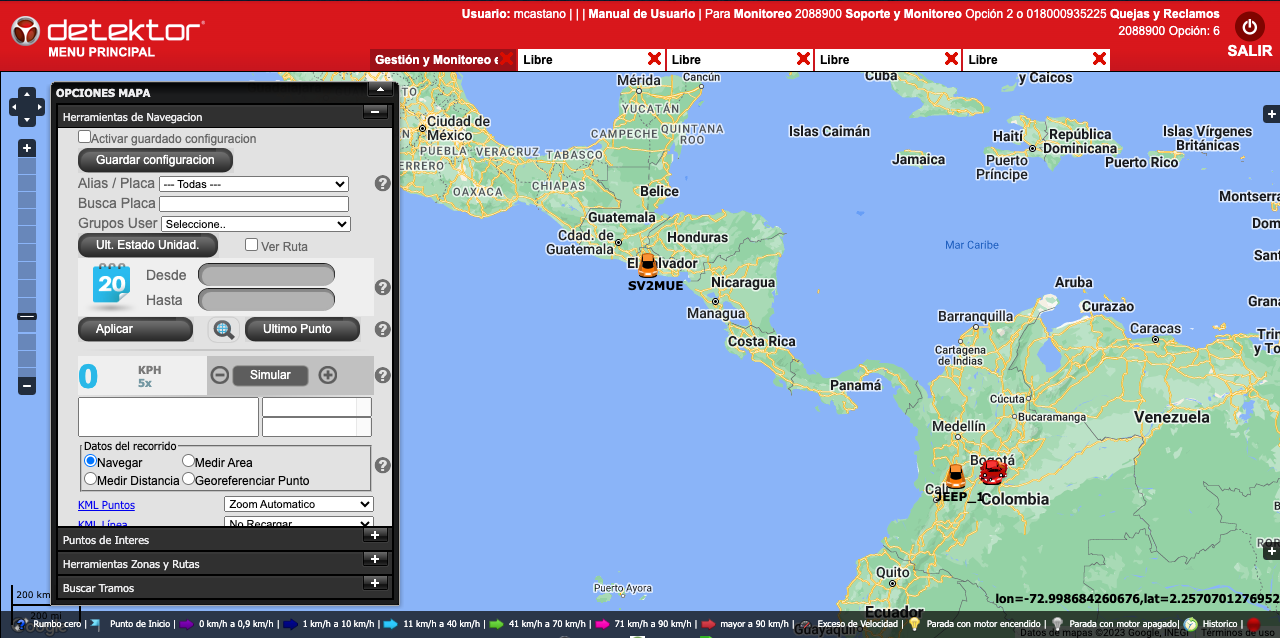Collapse Herramientas de Navegacion section
The width and height of the screenshot is (1280, 638).
tap(376, 112)
